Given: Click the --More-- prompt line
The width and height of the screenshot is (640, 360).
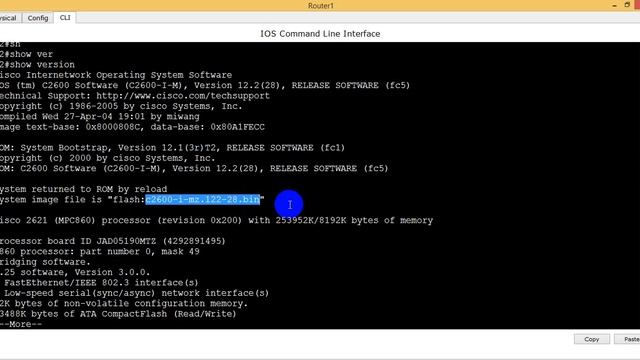Looking at the screenshot, I should point(21,324).
